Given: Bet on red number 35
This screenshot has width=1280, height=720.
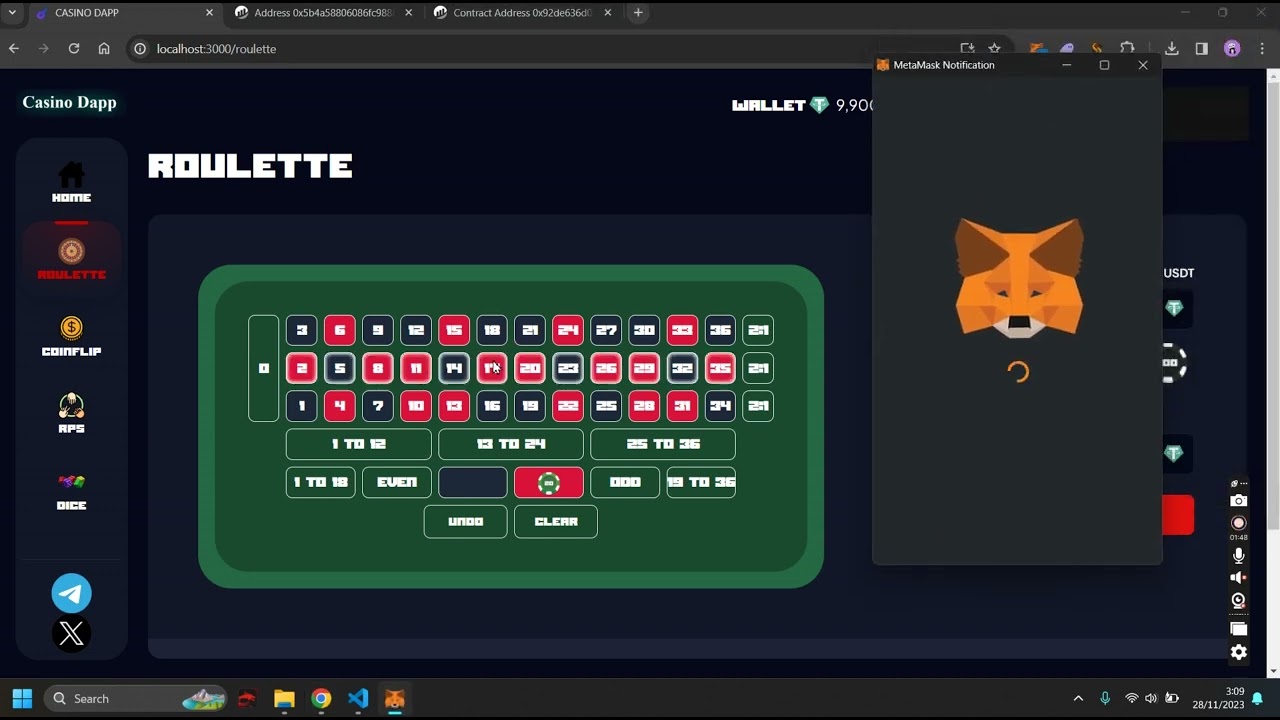Looking at the screenshot, I should [720, 368].
